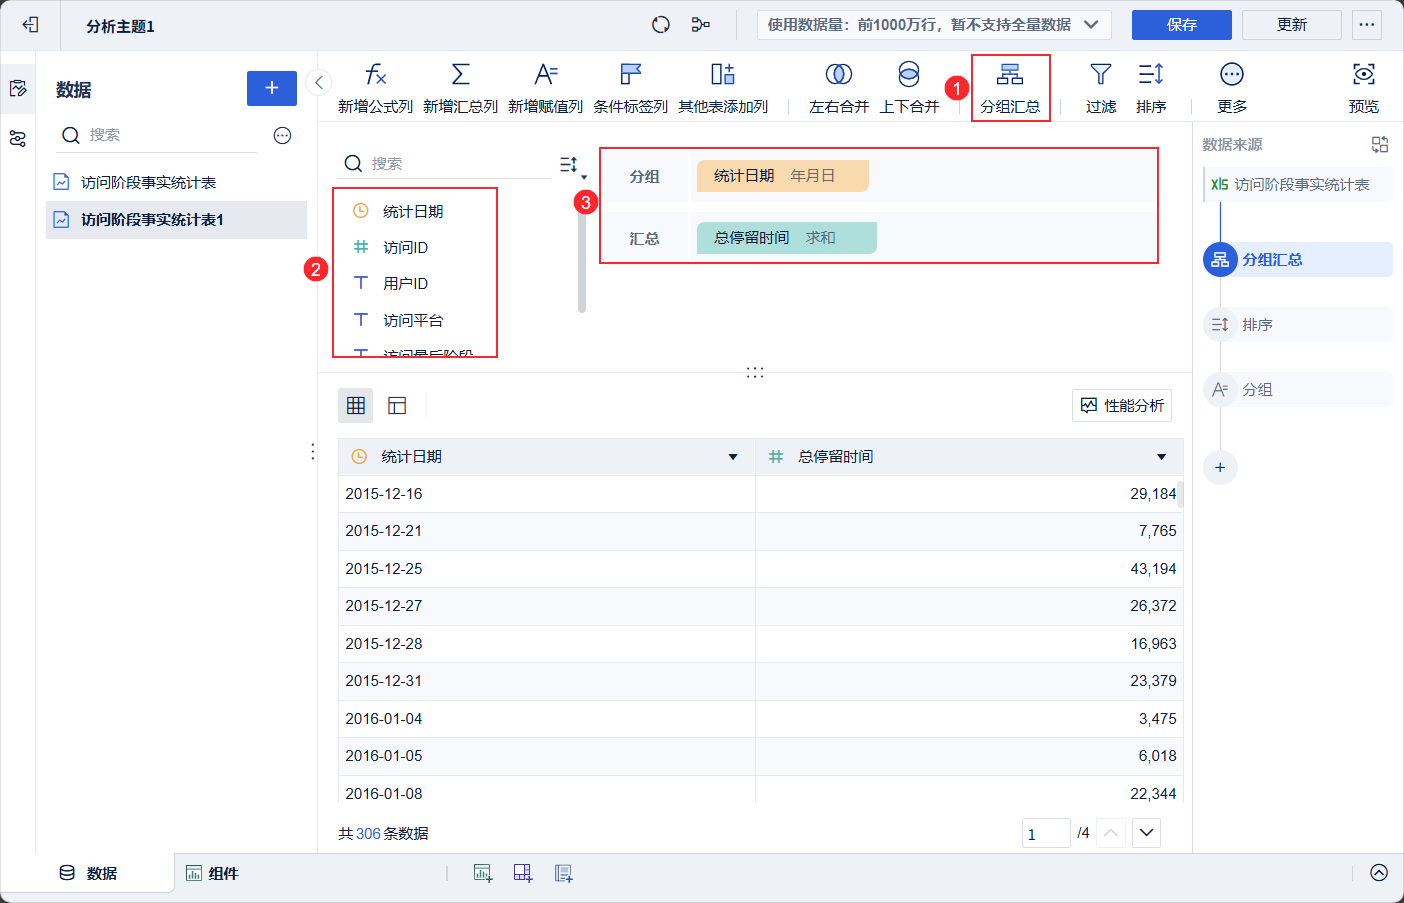Open 更多 tools menu
The image size is (1404, 903).
click(x=1232, y=88)
